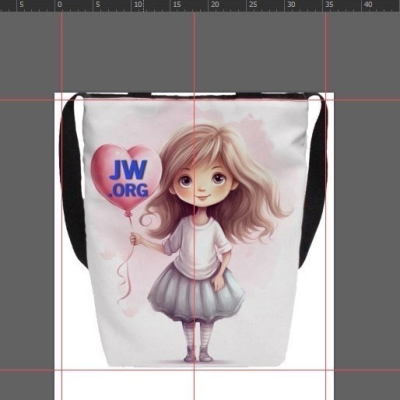400x400 pixels.
Task: Click the JW.ORG text on the balloon
Action: pos(129,178)
